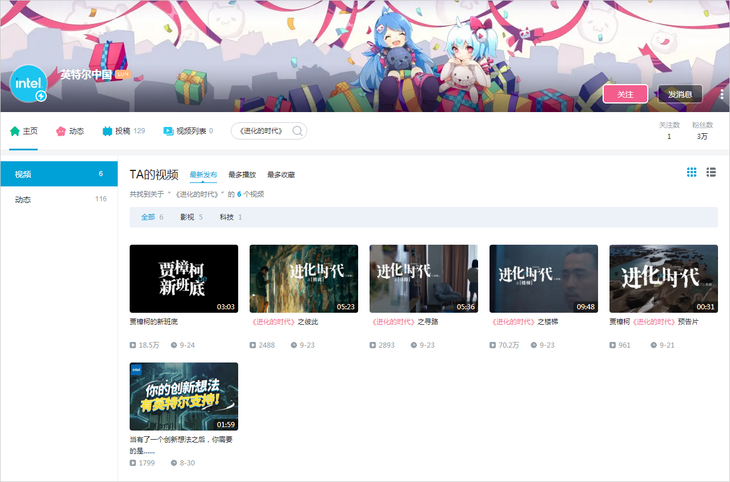Screen dimensions: 730x482
Task: Sort by 最多收藏
Action: click(281, 175)
